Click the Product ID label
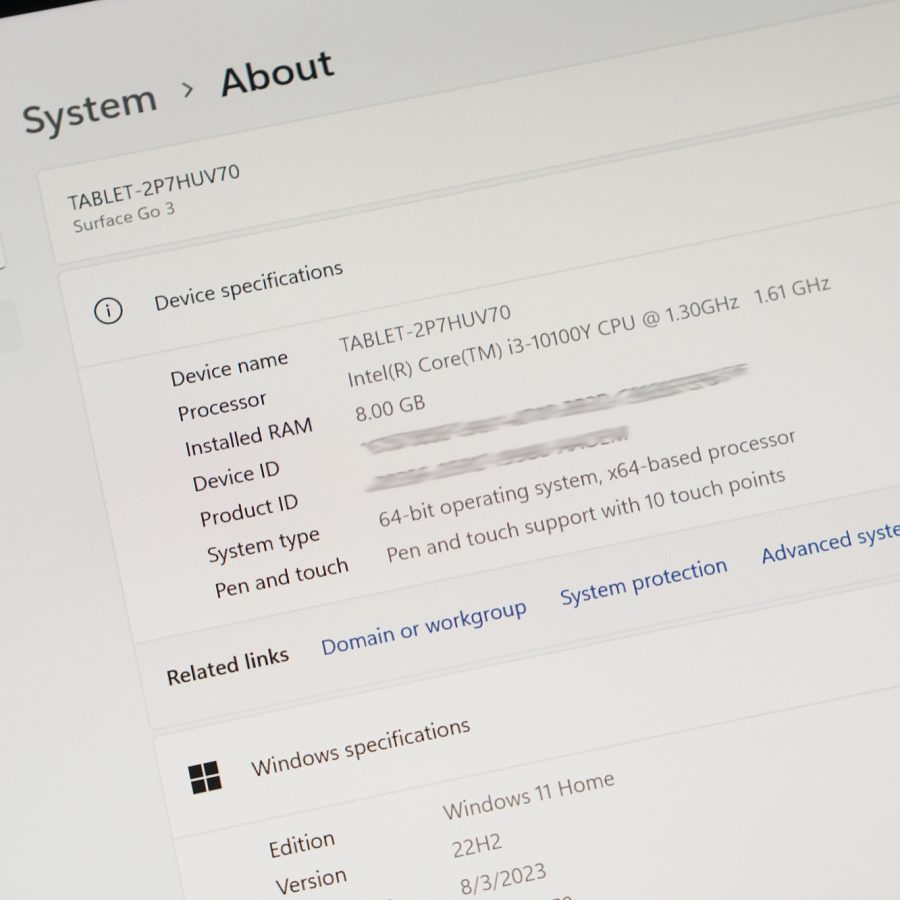 pos(249,510)
